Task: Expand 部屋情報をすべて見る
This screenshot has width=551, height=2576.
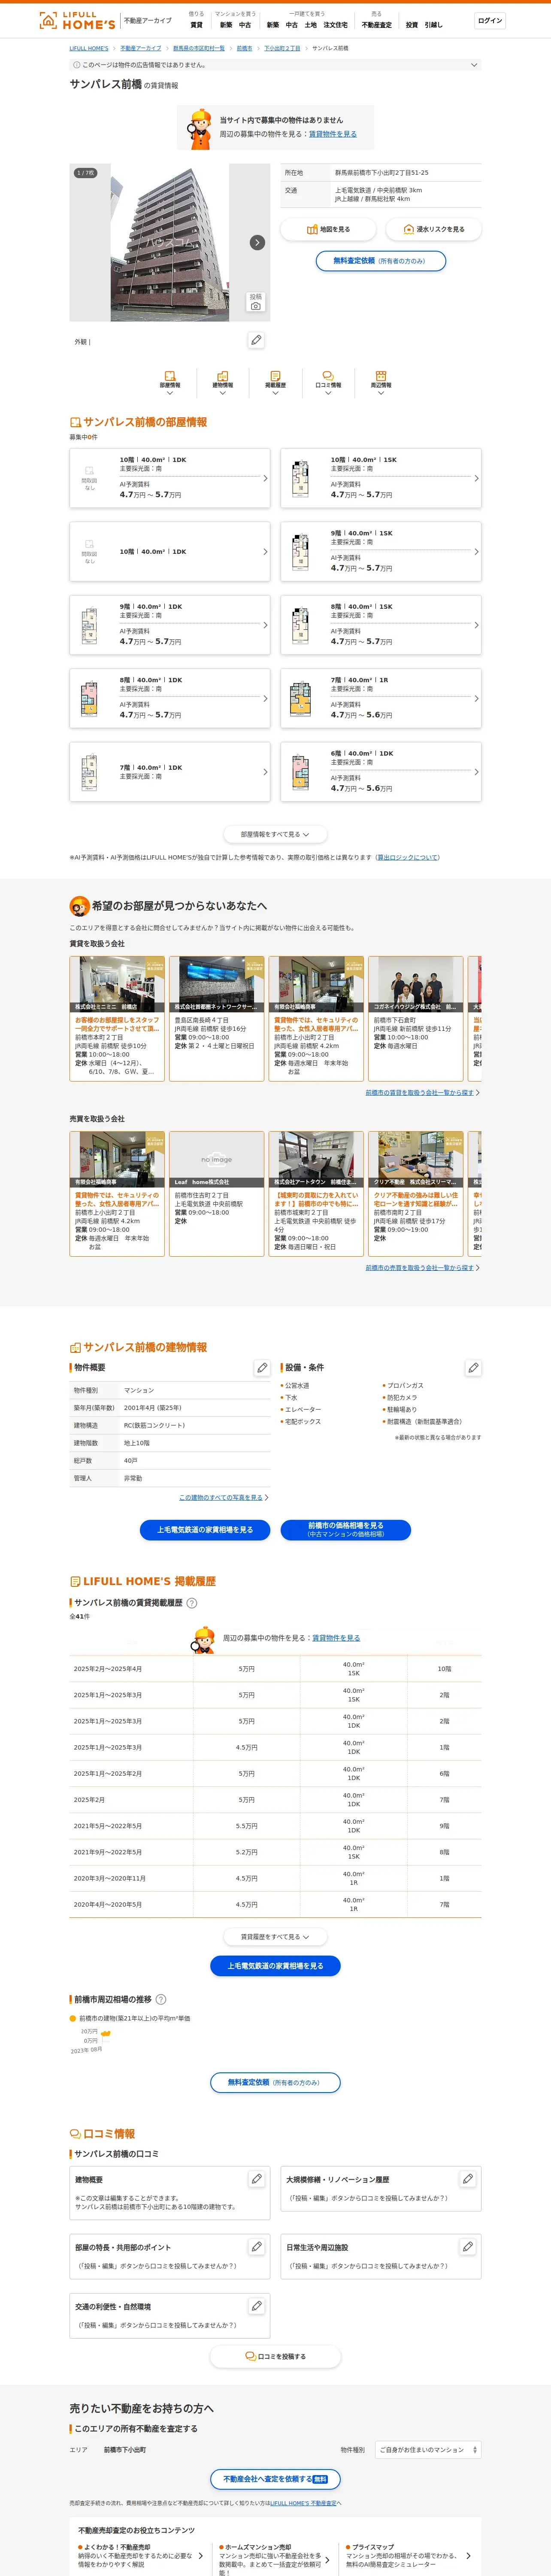Action: [x=275, y=834]
